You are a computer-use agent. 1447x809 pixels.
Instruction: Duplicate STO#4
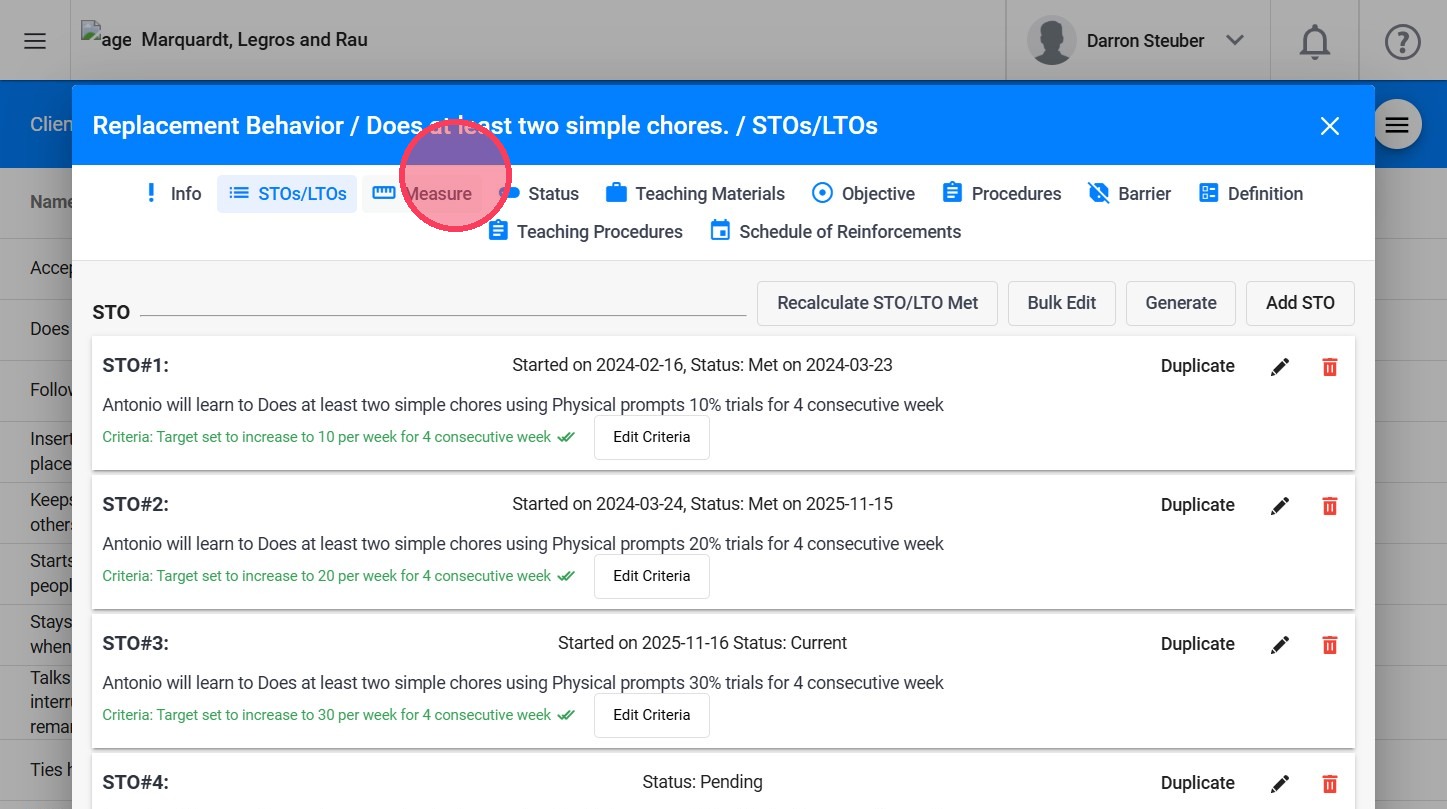point(1197,783)
